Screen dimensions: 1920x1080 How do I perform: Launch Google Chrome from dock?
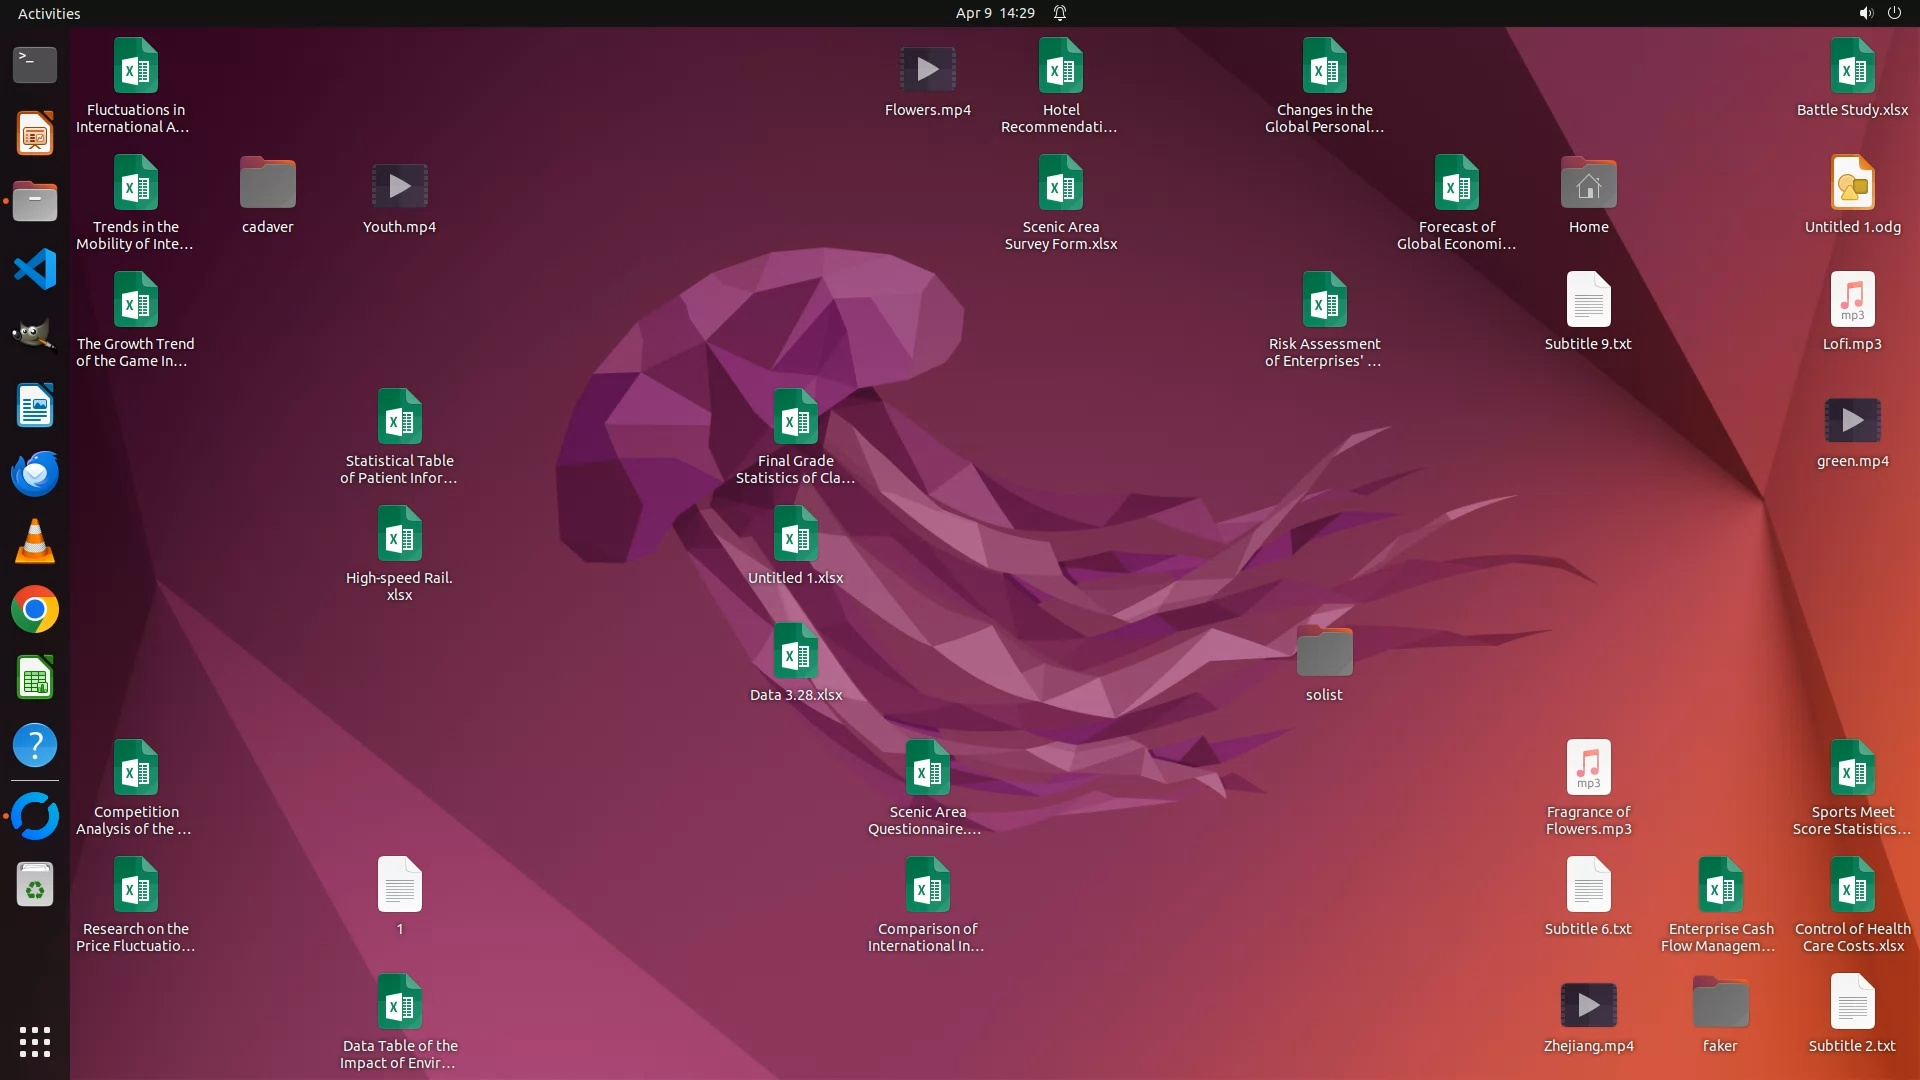pyautogui.click(x=35, y=610)
